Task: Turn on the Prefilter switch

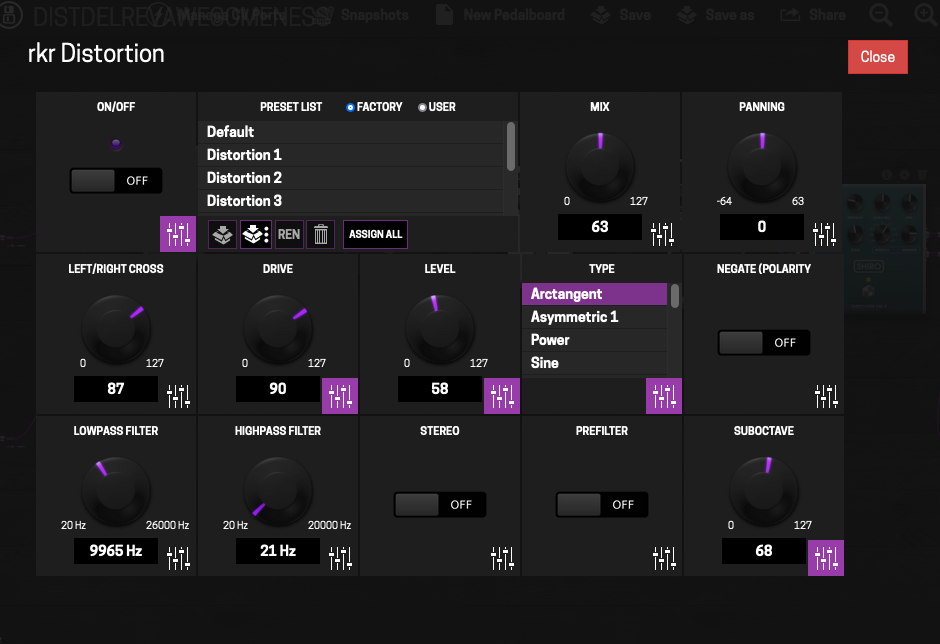Action: coord(602,505)
